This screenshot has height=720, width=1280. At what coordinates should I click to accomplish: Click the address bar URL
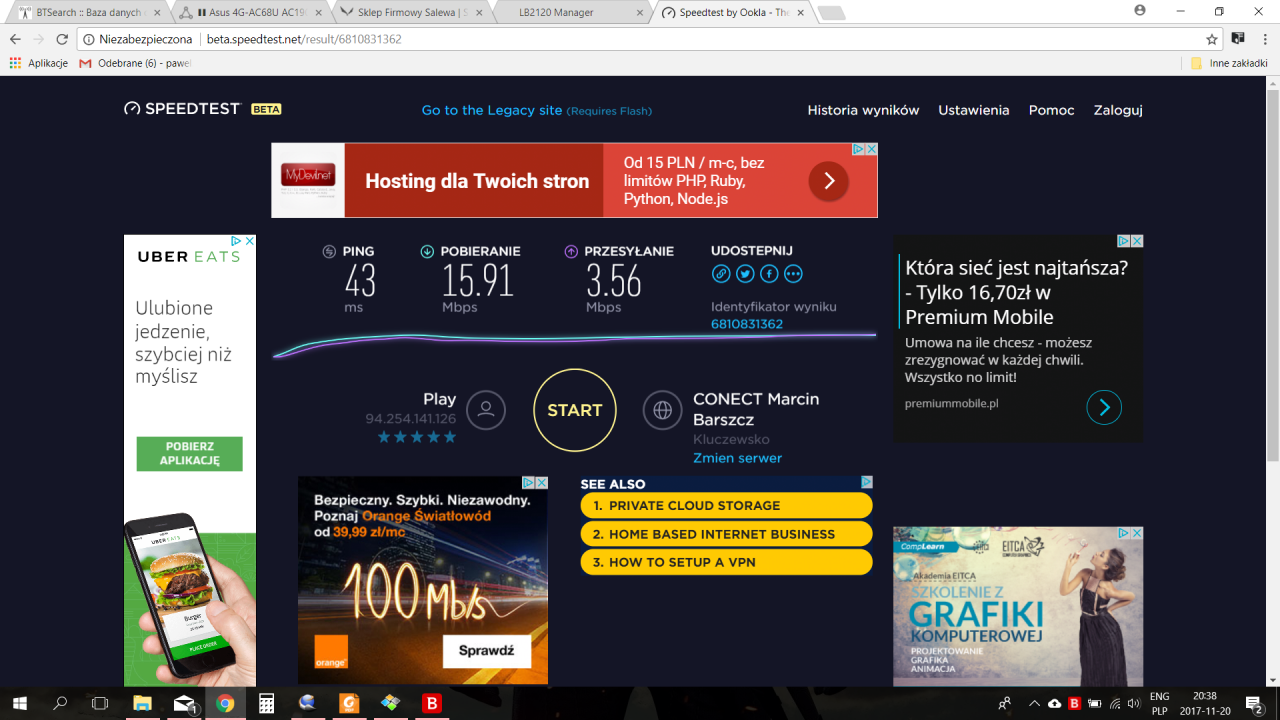[304, 39]
